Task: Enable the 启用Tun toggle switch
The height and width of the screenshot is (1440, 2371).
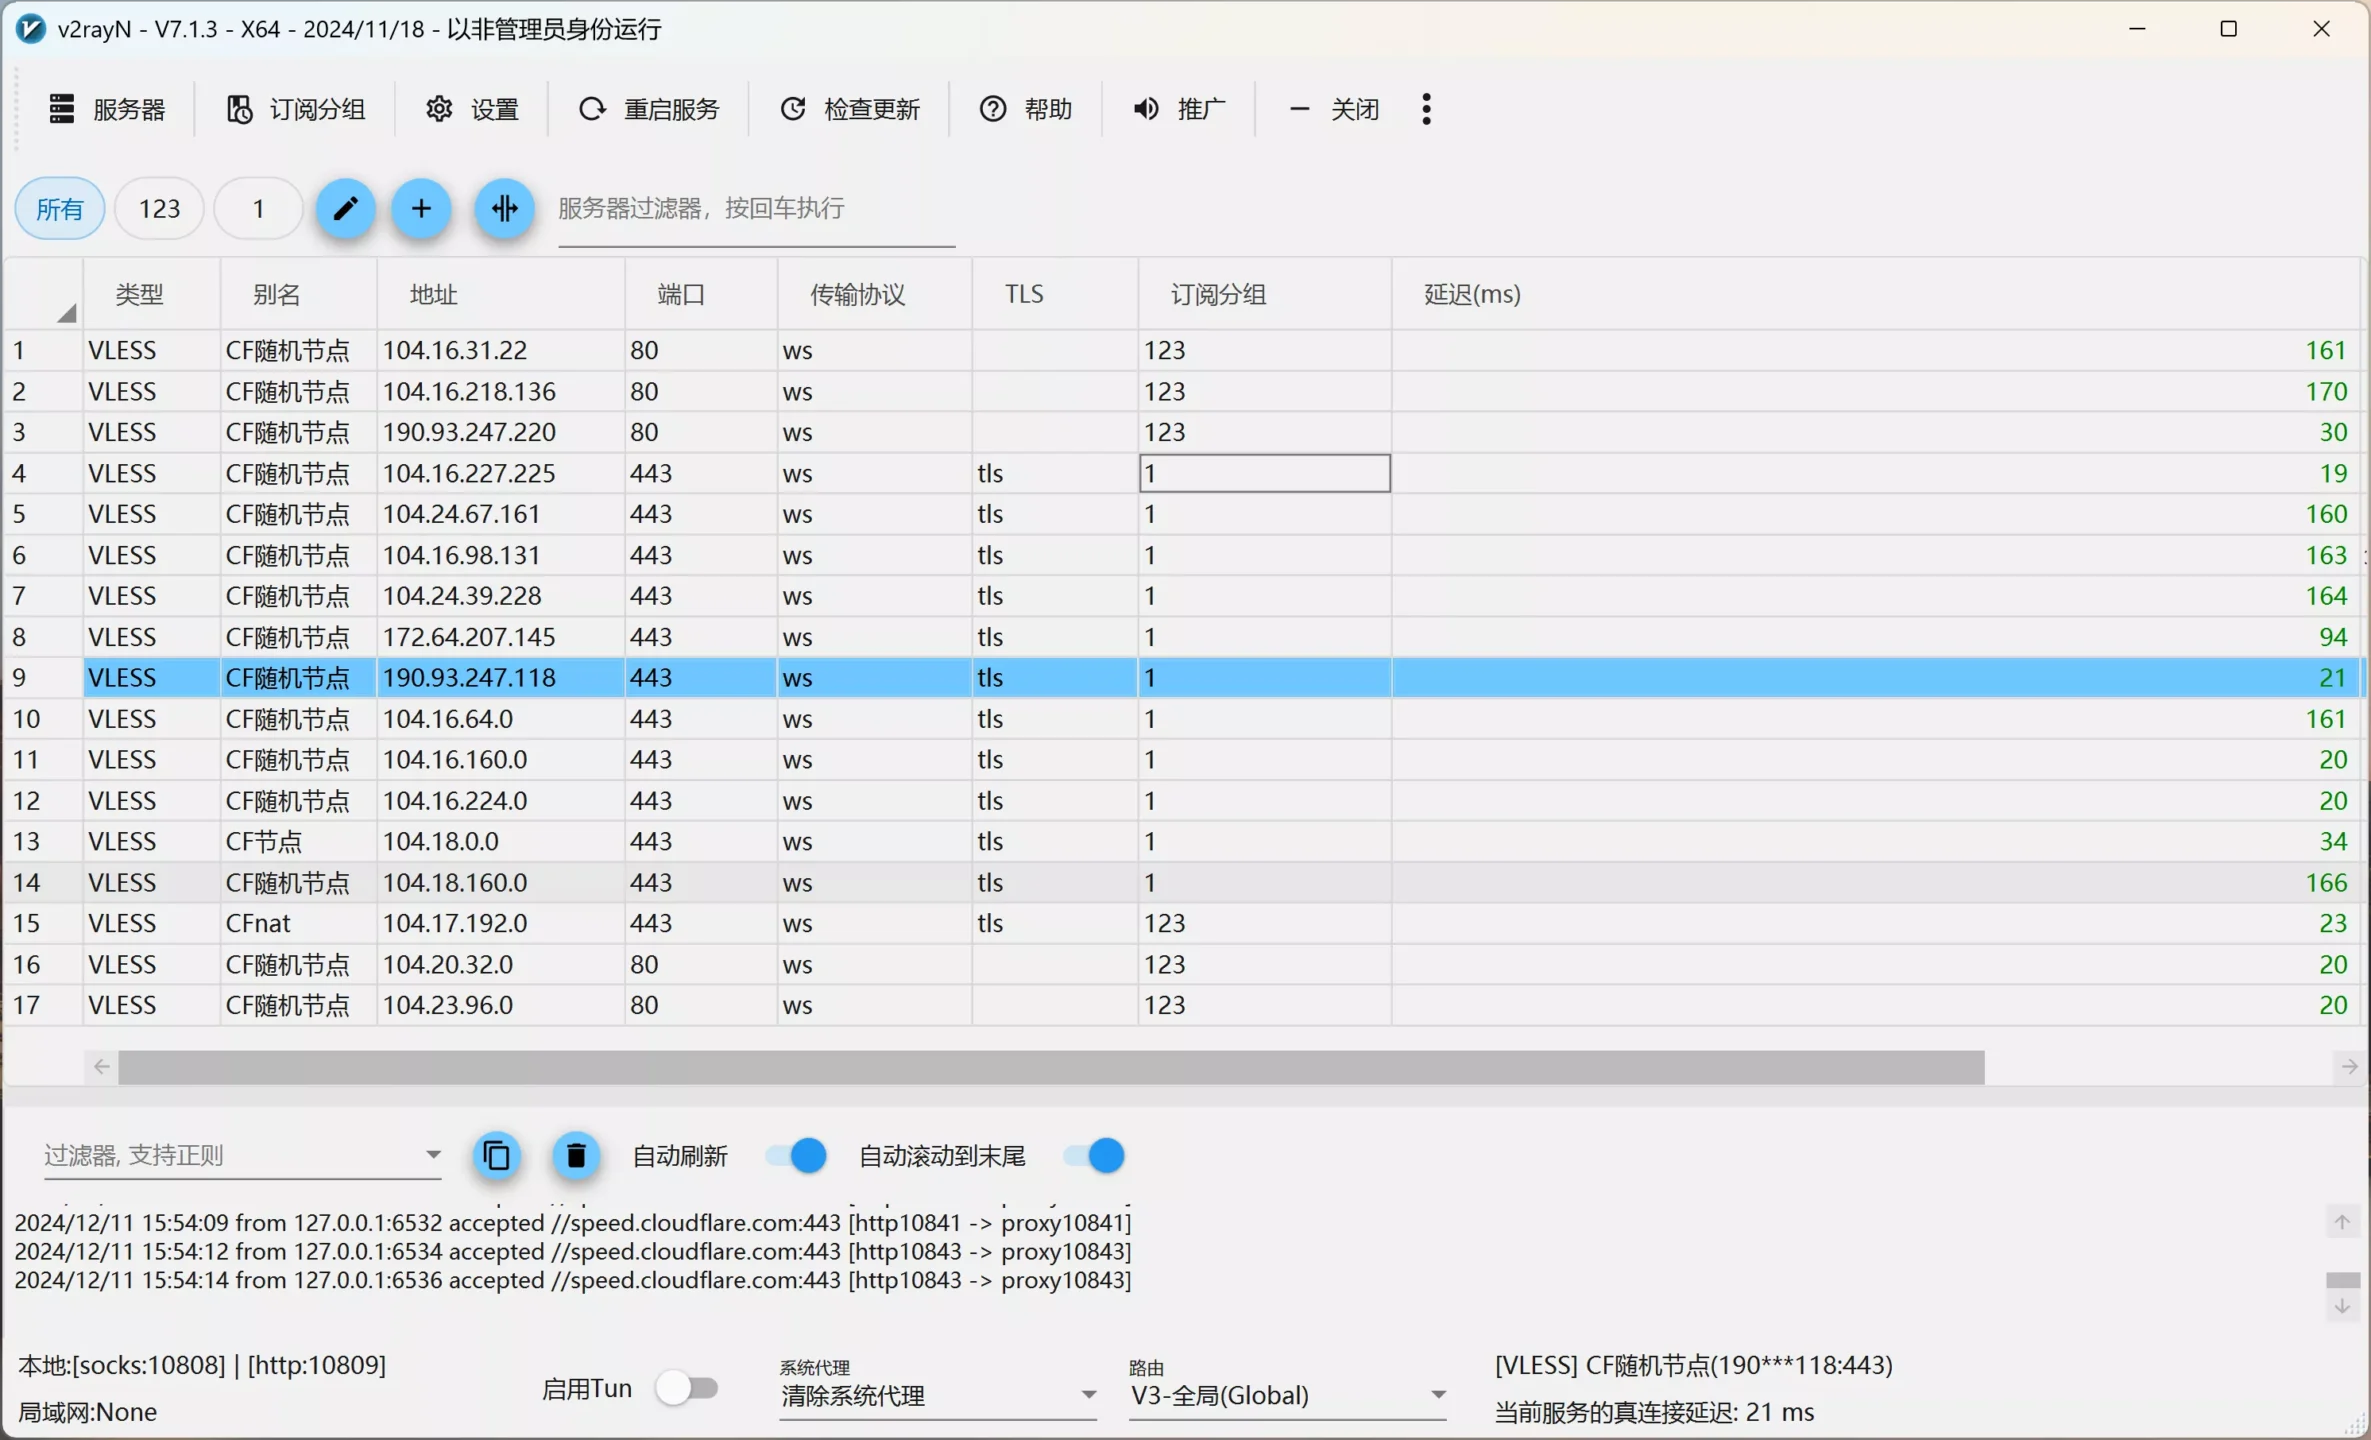Action: [x=688, y=1388]
